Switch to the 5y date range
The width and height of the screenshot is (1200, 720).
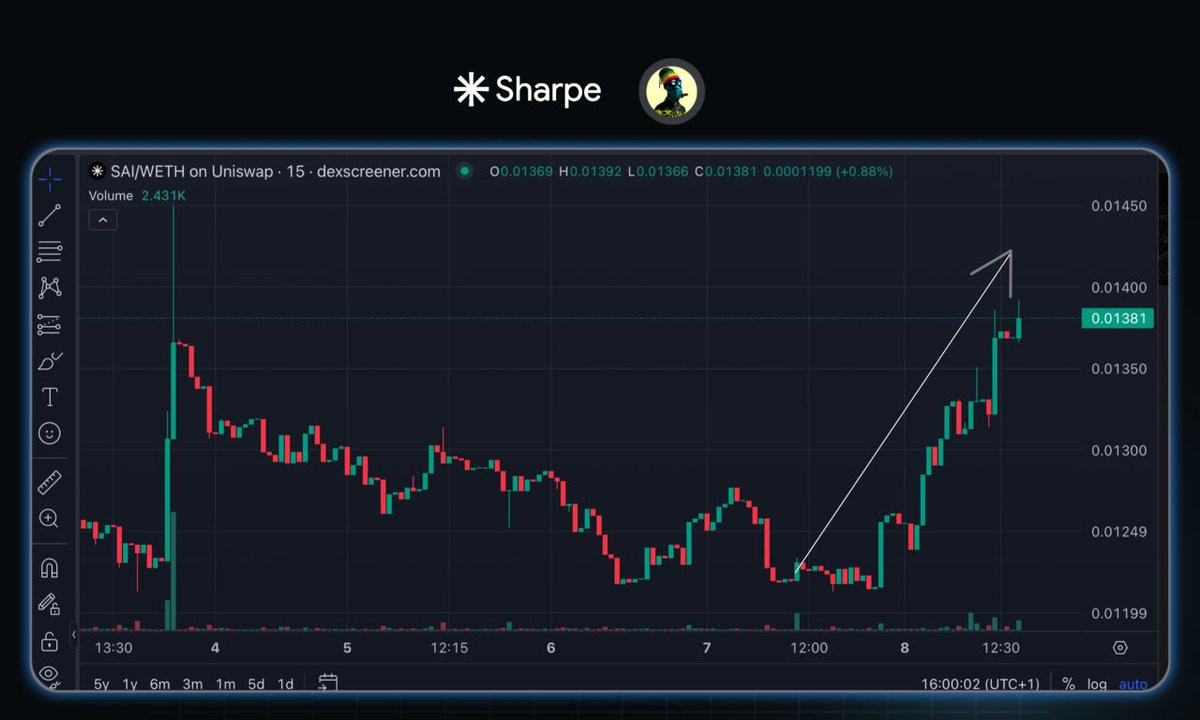point(102,684)
